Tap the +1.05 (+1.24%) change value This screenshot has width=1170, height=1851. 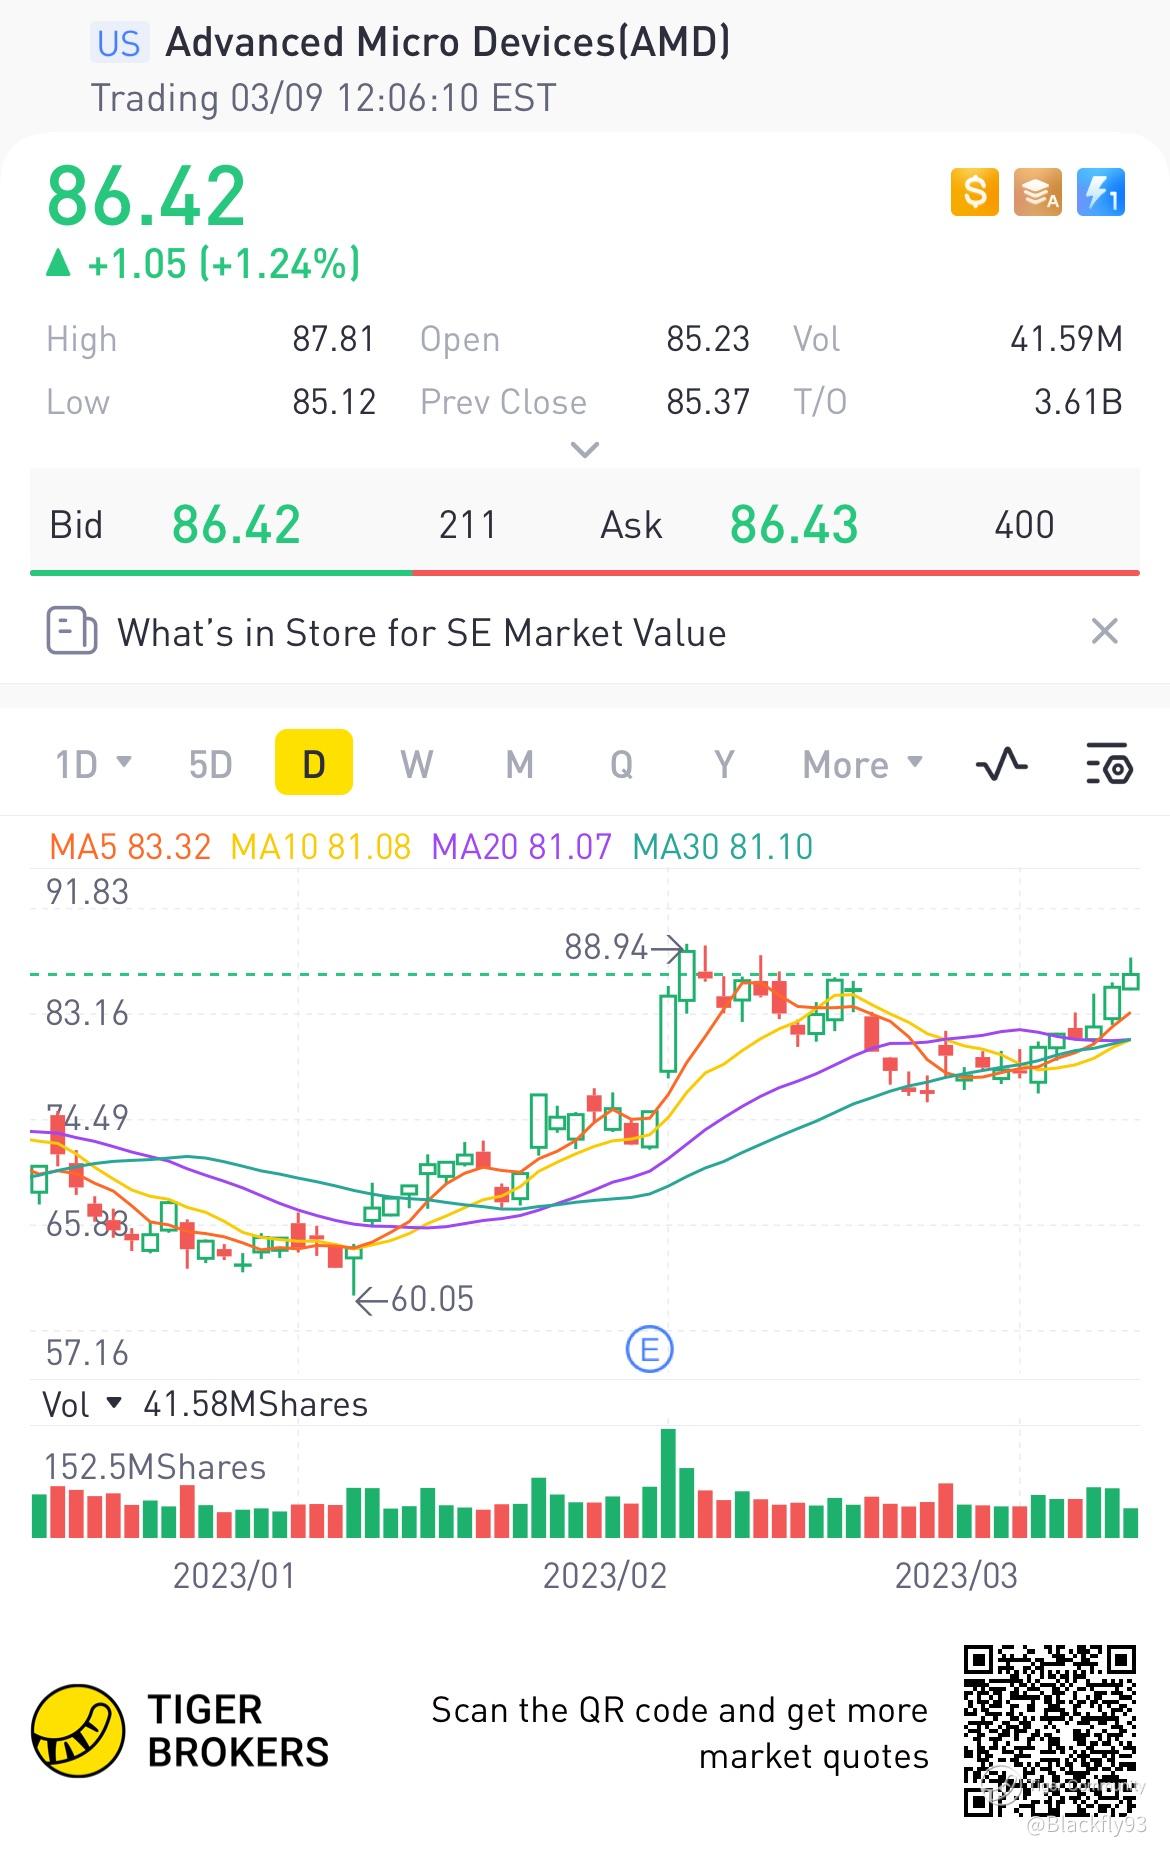tap(224, 264)
